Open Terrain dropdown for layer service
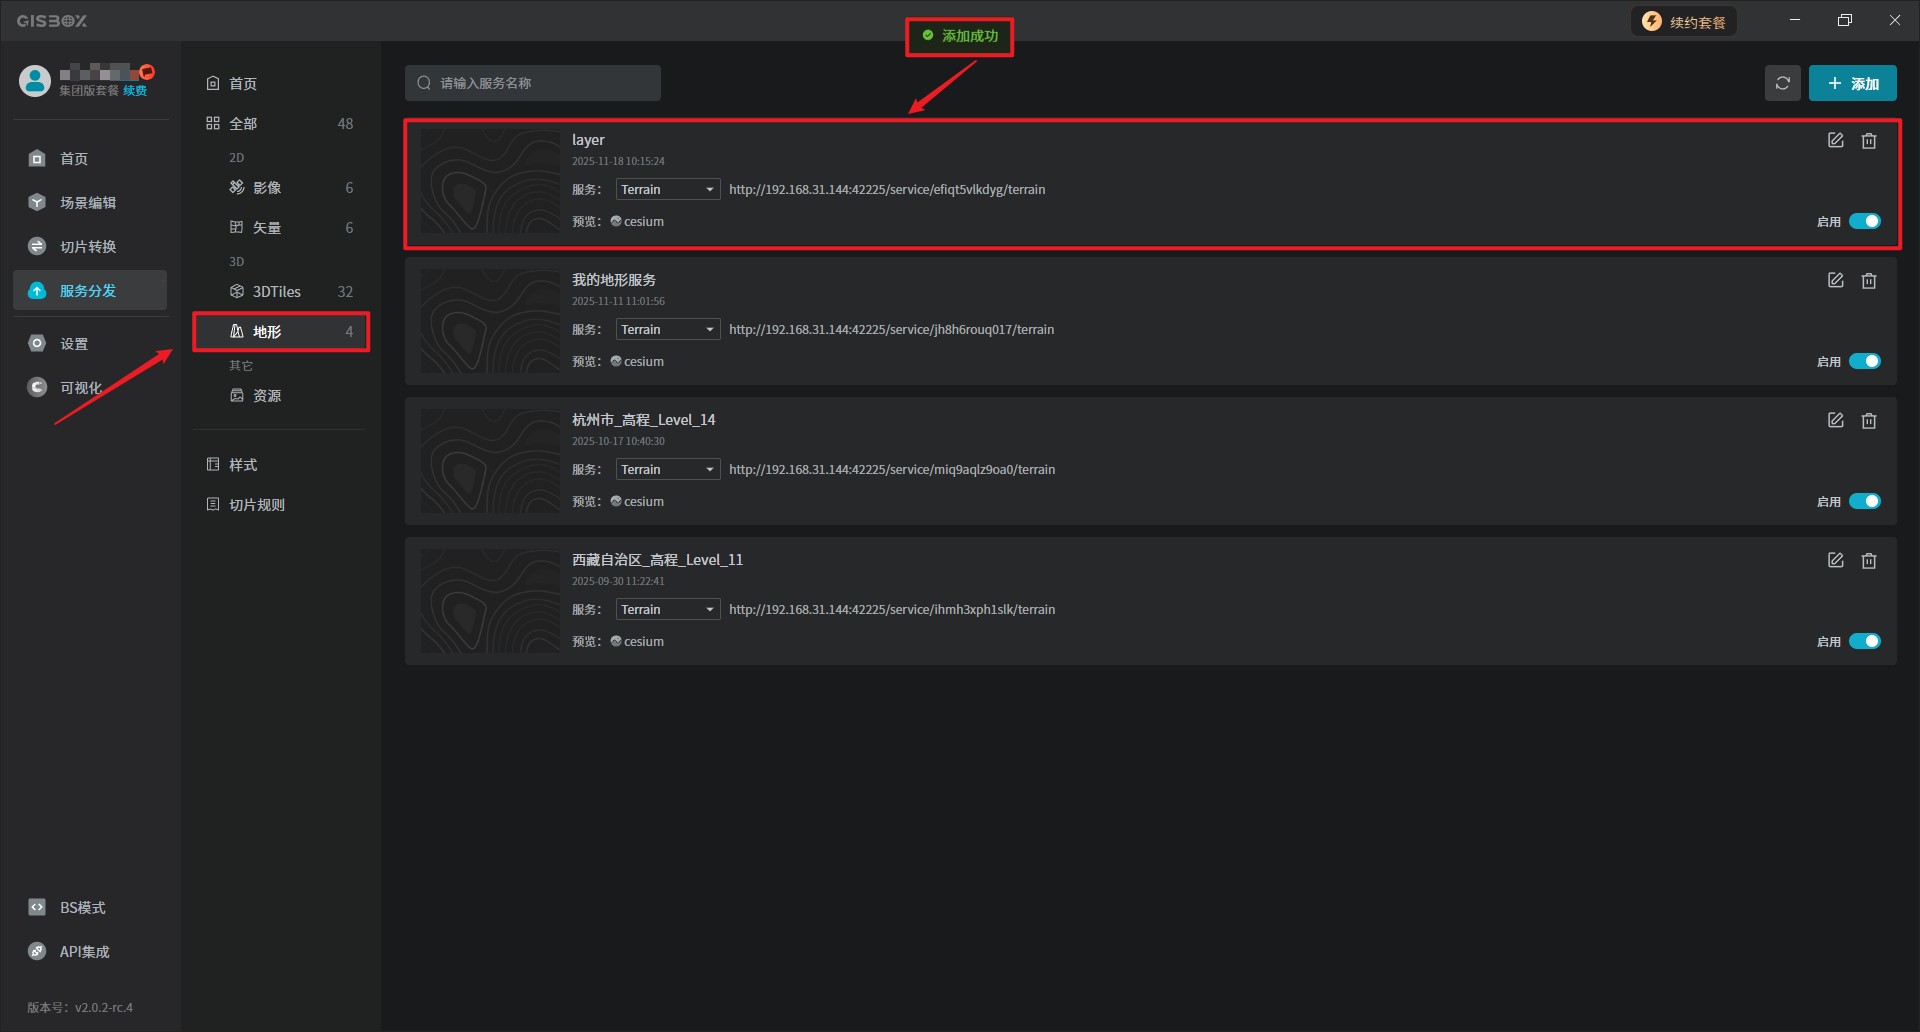The image size is (1920, 1032). click(667, 190)
